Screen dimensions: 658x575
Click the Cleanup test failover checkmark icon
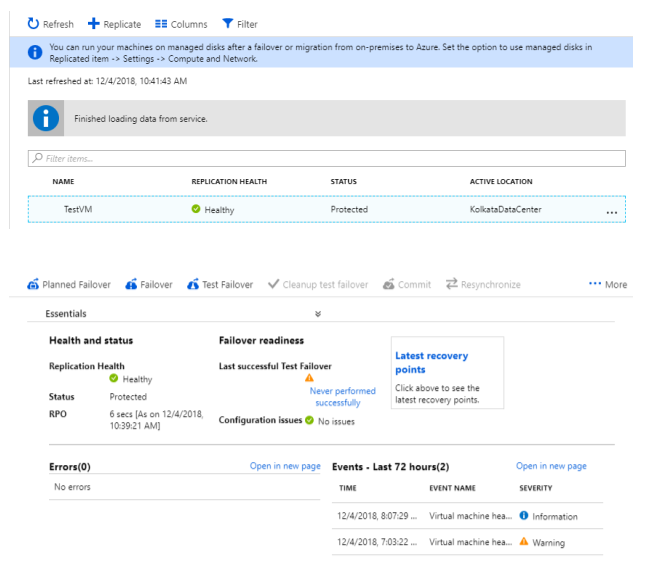(273, 284)
